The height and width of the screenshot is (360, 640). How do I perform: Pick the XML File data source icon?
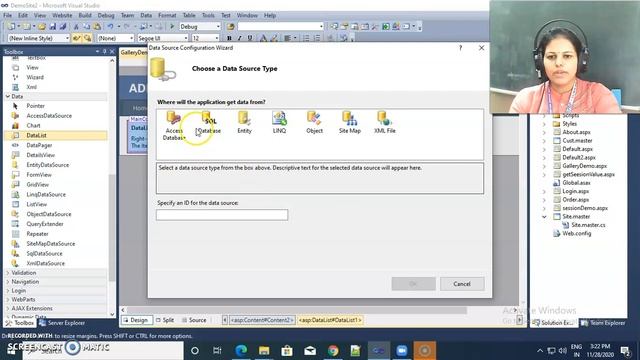coord(384,123)
